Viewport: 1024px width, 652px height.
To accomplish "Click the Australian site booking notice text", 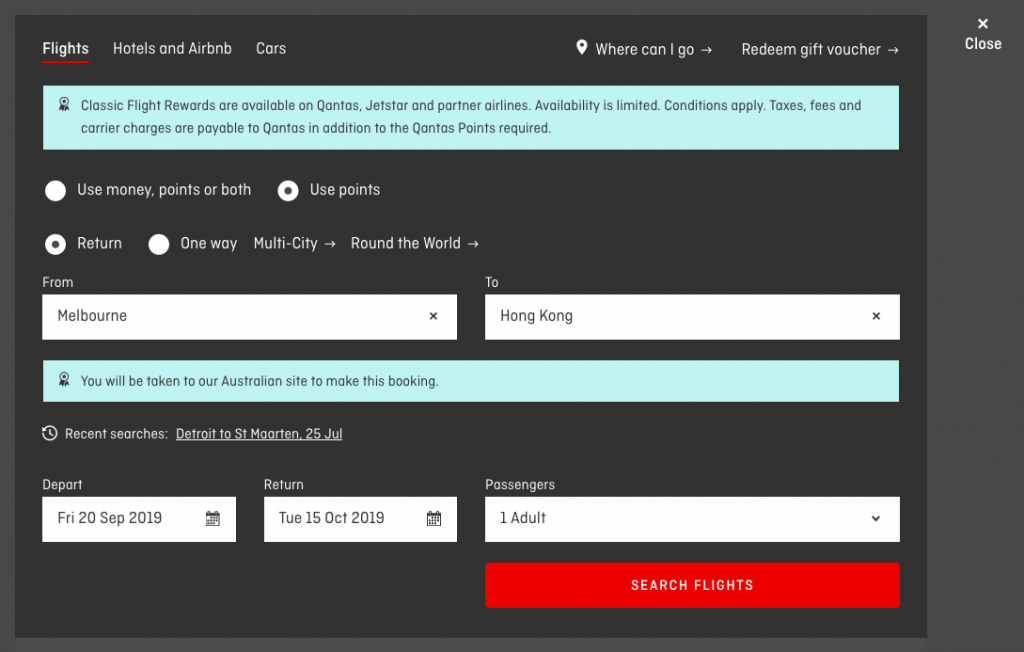I will tap(260, 381).
